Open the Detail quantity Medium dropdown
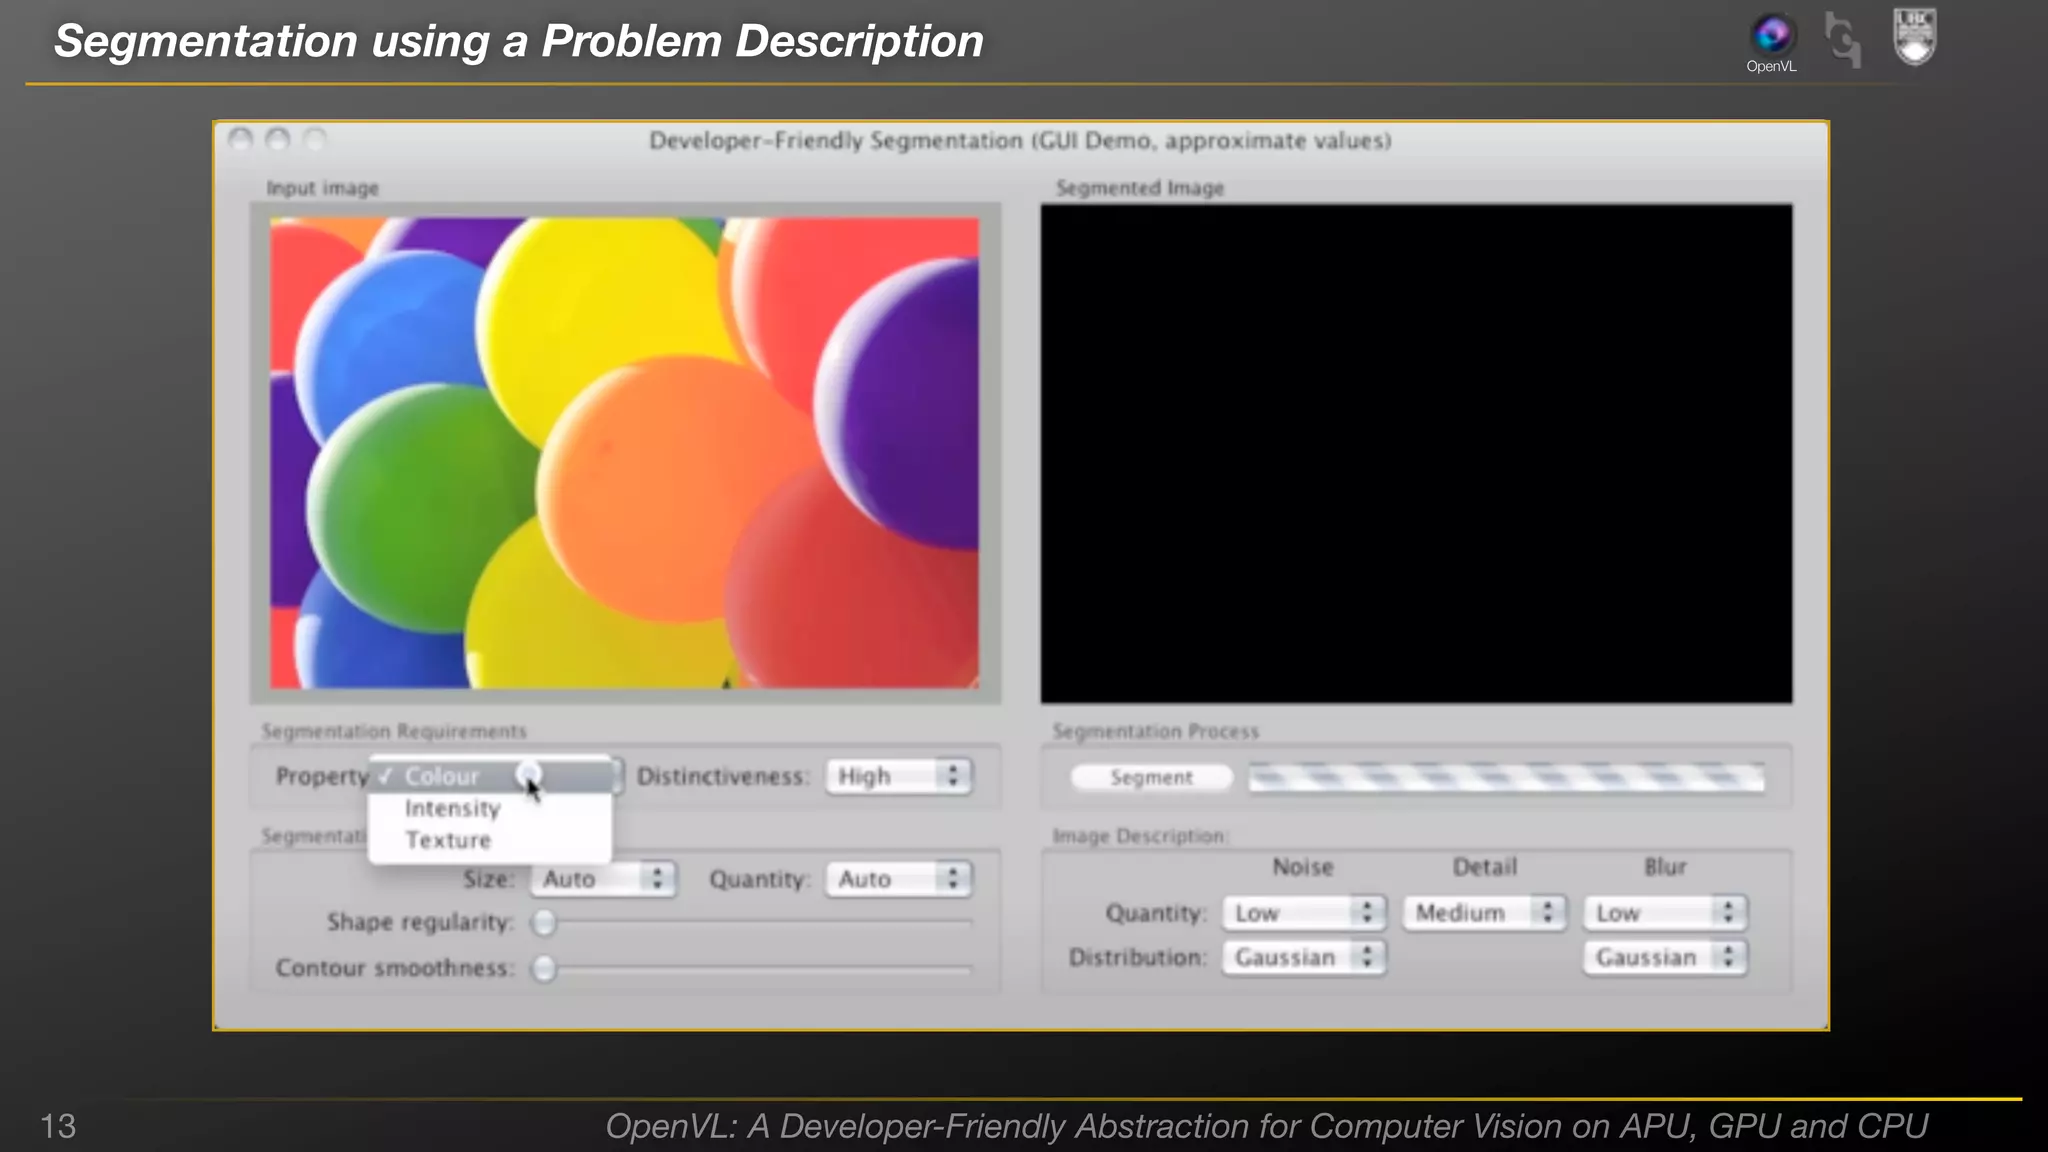Image resolution: width=2048 pixels, height=1152 pixels. [x=1484, y=913]
